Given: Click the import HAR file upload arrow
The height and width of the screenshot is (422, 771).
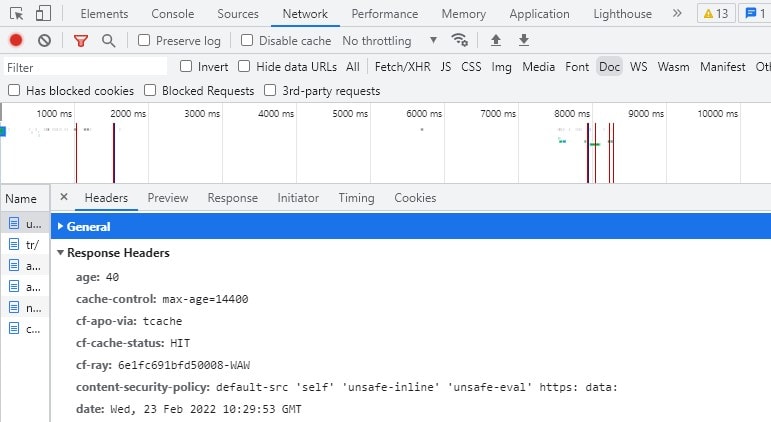Looking at the screenshot, I should point(496,40).
